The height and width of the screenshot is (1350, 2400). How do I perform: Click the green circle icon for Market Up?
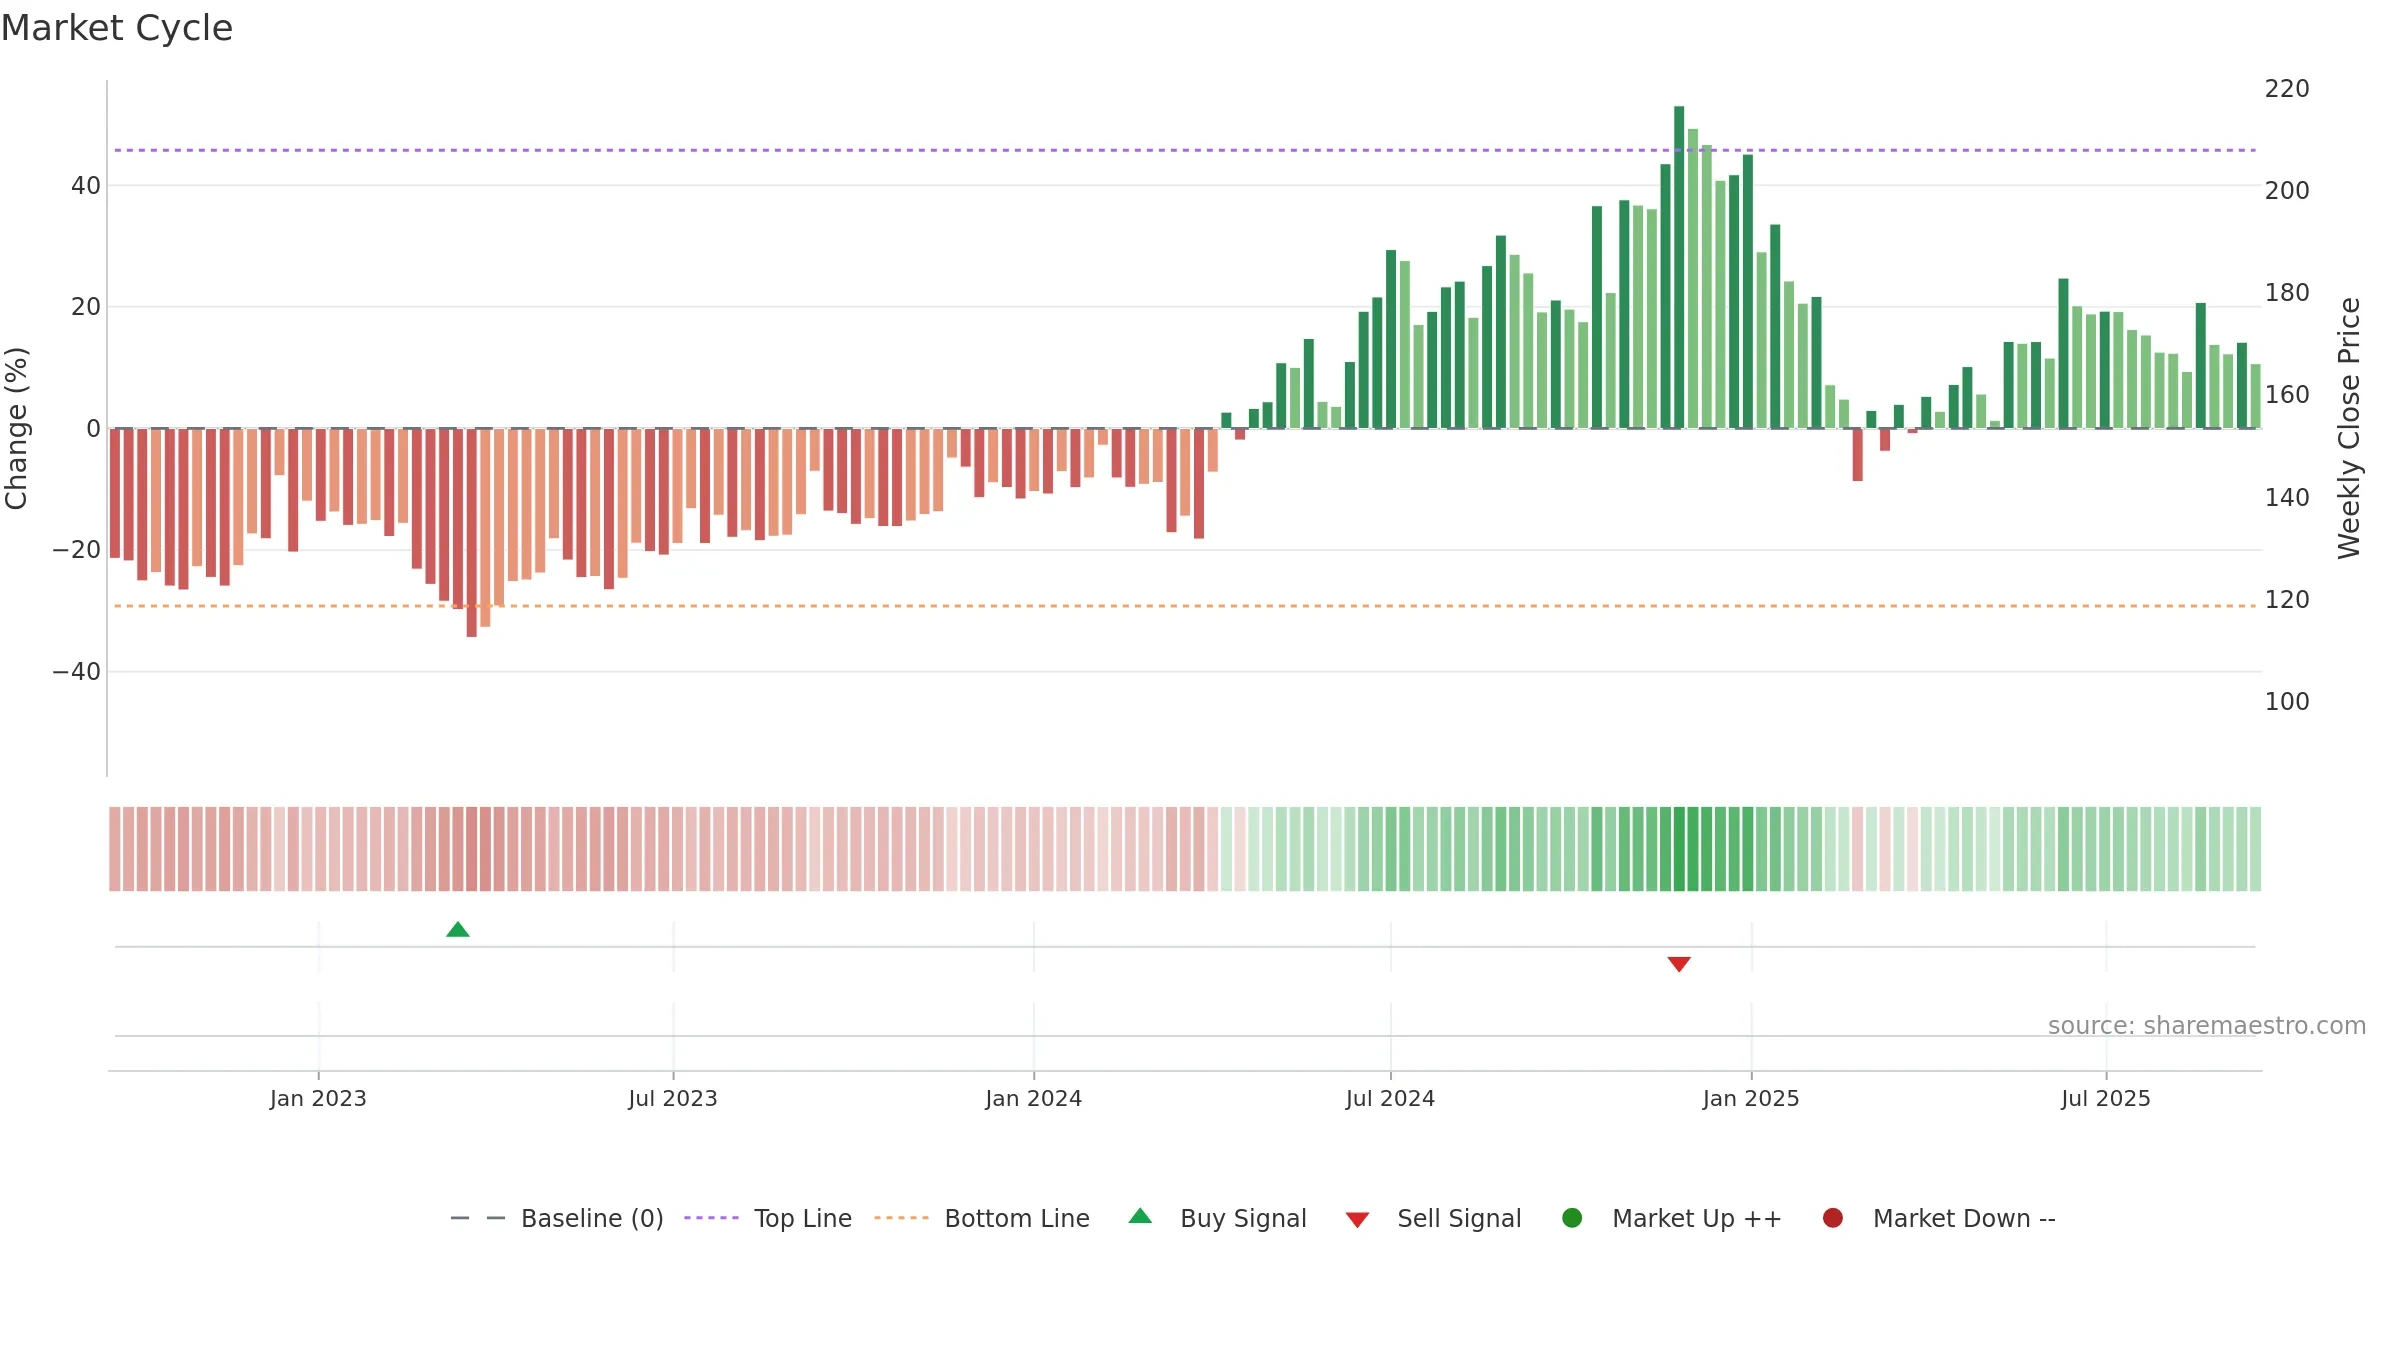[1572, 1217]
